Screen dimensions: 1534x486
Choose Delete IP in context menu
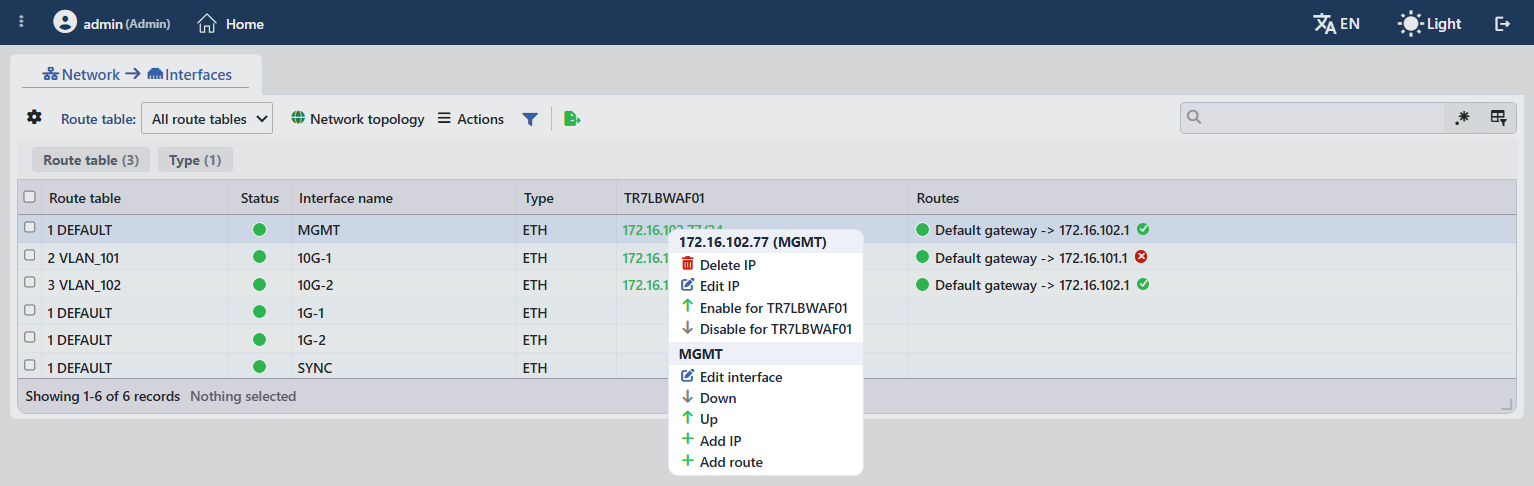pyautogui.click(x=766, y=265)
